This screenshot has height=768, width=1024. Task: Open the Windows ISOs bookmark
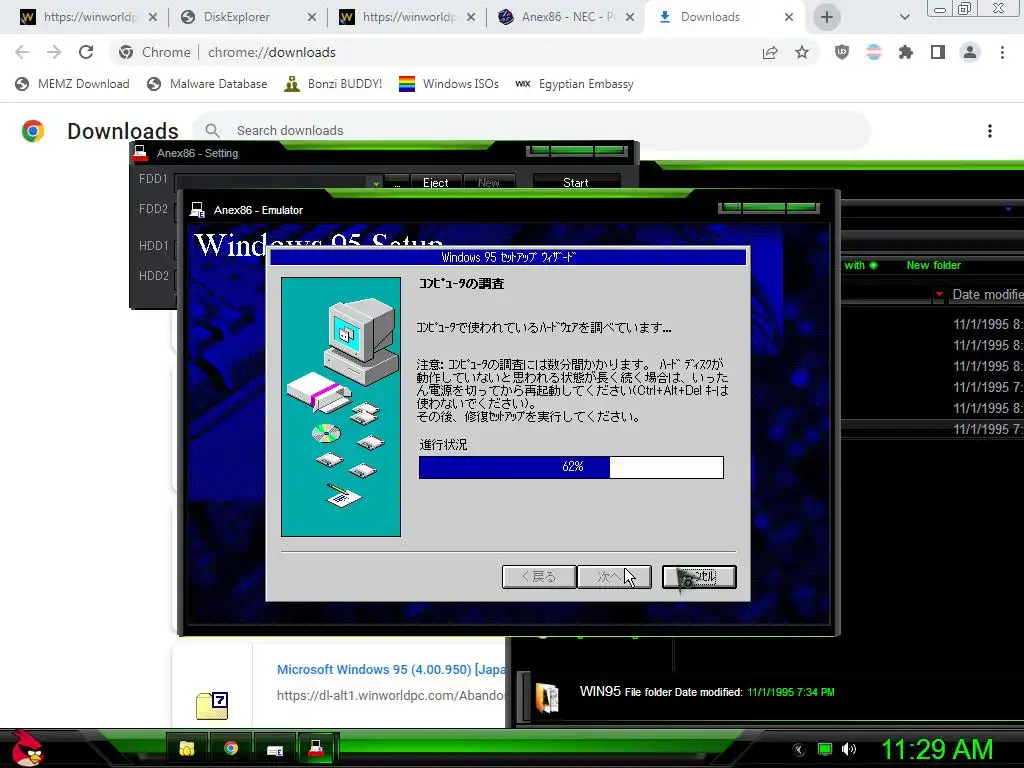click(x=449, y=84)
